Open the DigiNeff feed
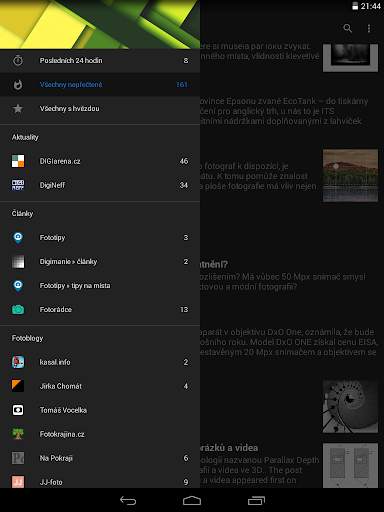This screenshot has height=512, width=384. pos(100,185)
